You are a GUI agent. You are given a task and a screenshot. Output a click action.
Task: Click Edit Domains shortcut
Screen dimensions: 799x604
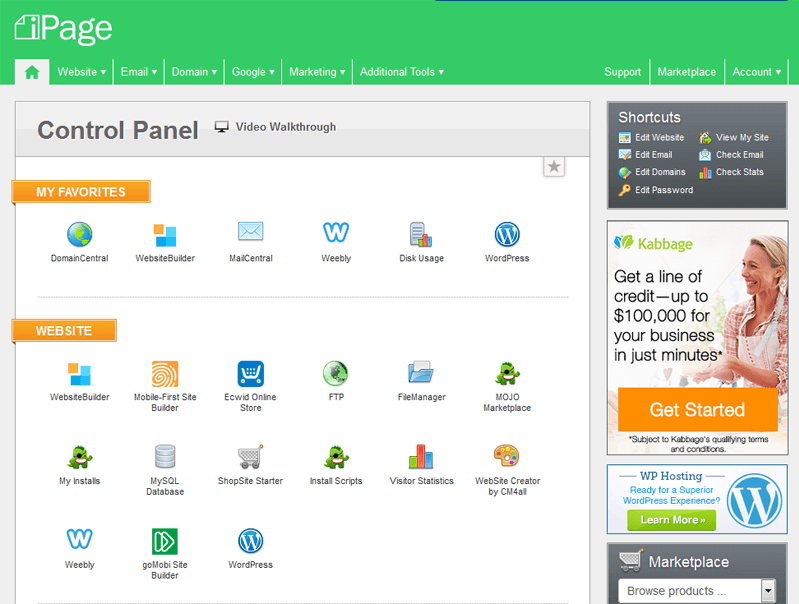pos(652,172)
